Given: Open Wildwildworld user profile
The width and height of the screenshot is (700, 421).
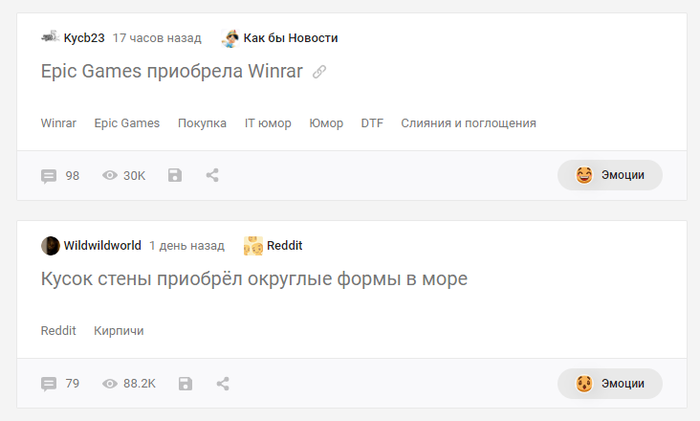Looking at the screenshot, I should (102, 246).
